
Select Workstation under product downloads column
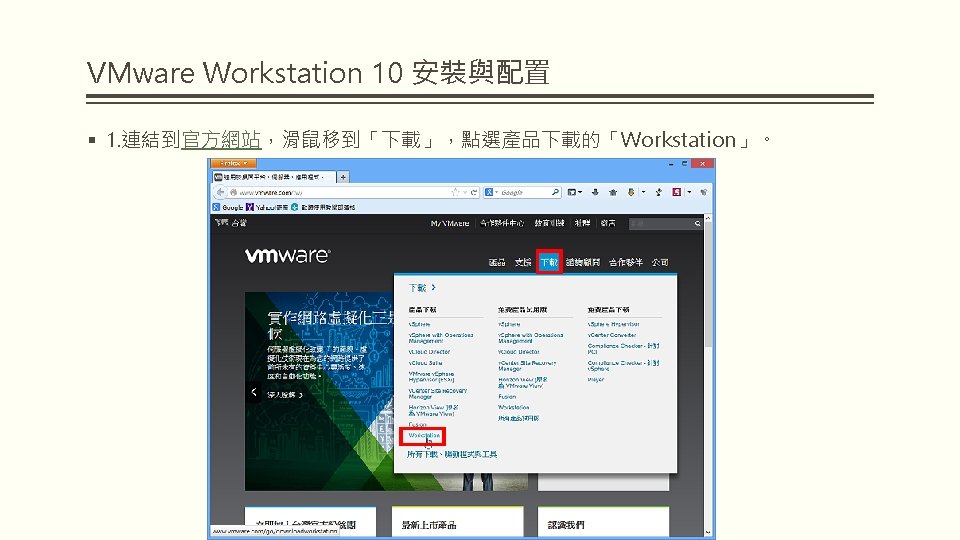[x=424, y=435]
